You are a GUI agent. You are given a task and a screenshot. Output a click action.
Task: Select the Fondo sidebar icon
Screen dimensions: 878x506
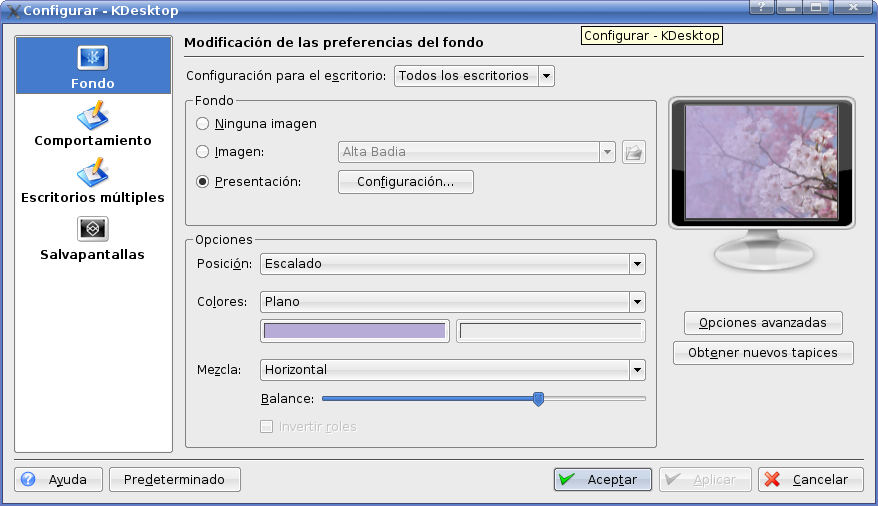pyautogui.click(x=93, y=58)
